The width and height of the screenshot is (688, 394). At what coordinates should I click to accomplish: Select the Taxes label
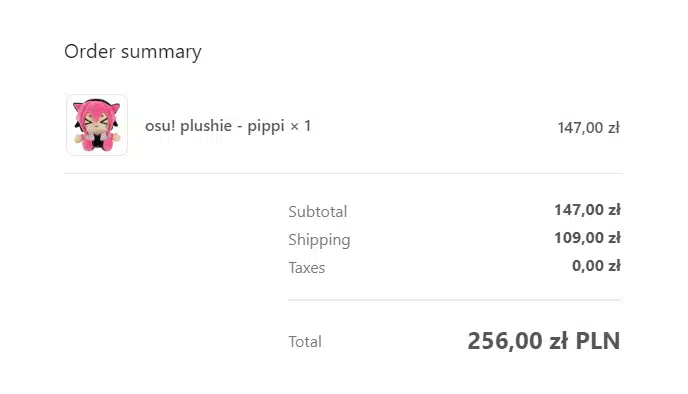(307, 268)
